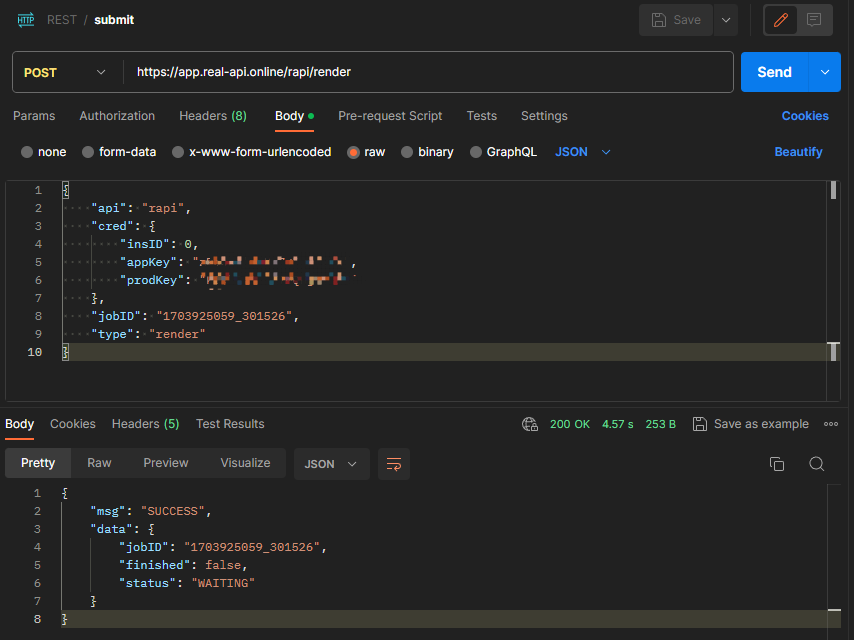
Task: Open the comments icon in top bar
Action: (x=814, y=20)
